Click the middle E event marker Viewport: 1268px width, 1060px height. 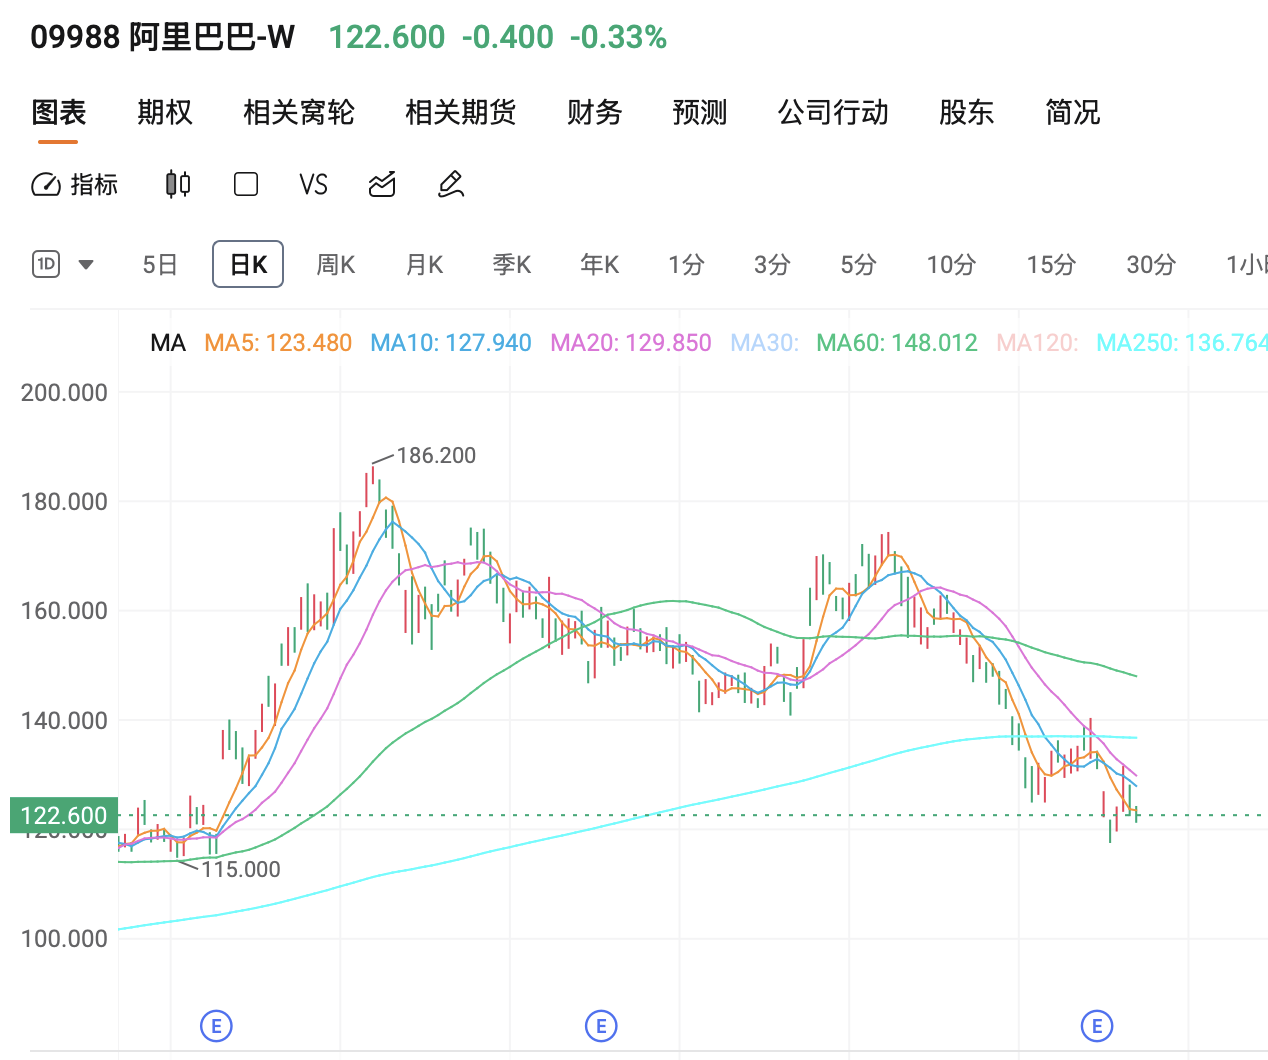coord(601,1026)
